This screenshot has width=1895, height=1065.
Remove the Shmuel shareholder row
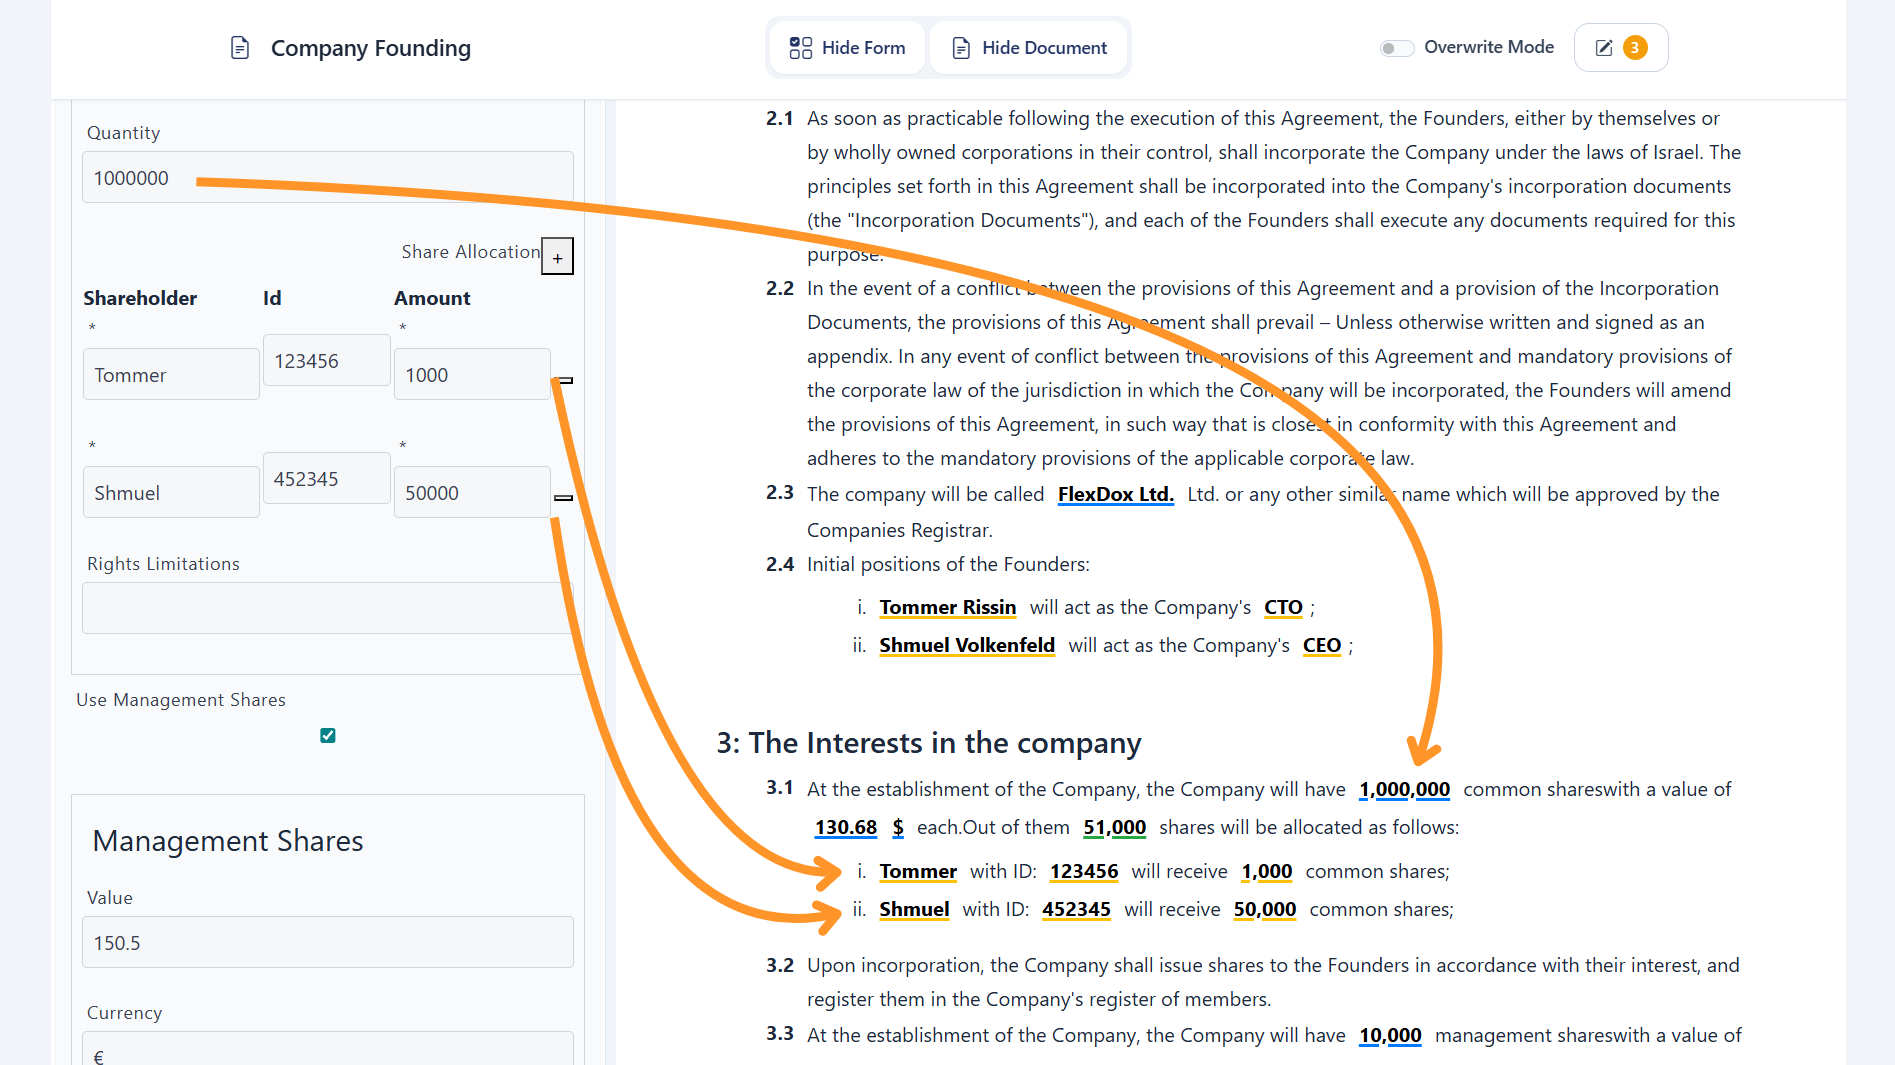(564, 498)
